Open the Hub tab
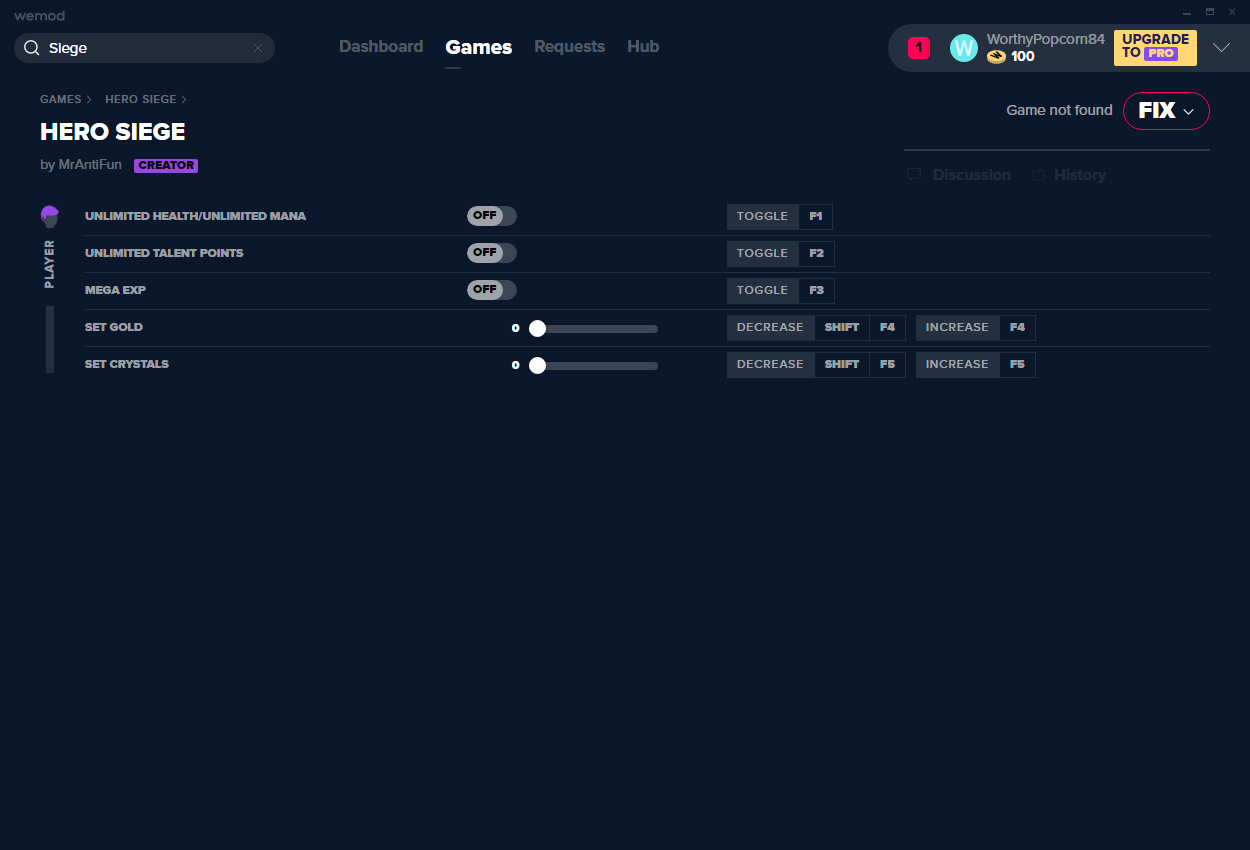Image resolution: width=1250 pixels, height=850 pixels. tap(643, 47)
